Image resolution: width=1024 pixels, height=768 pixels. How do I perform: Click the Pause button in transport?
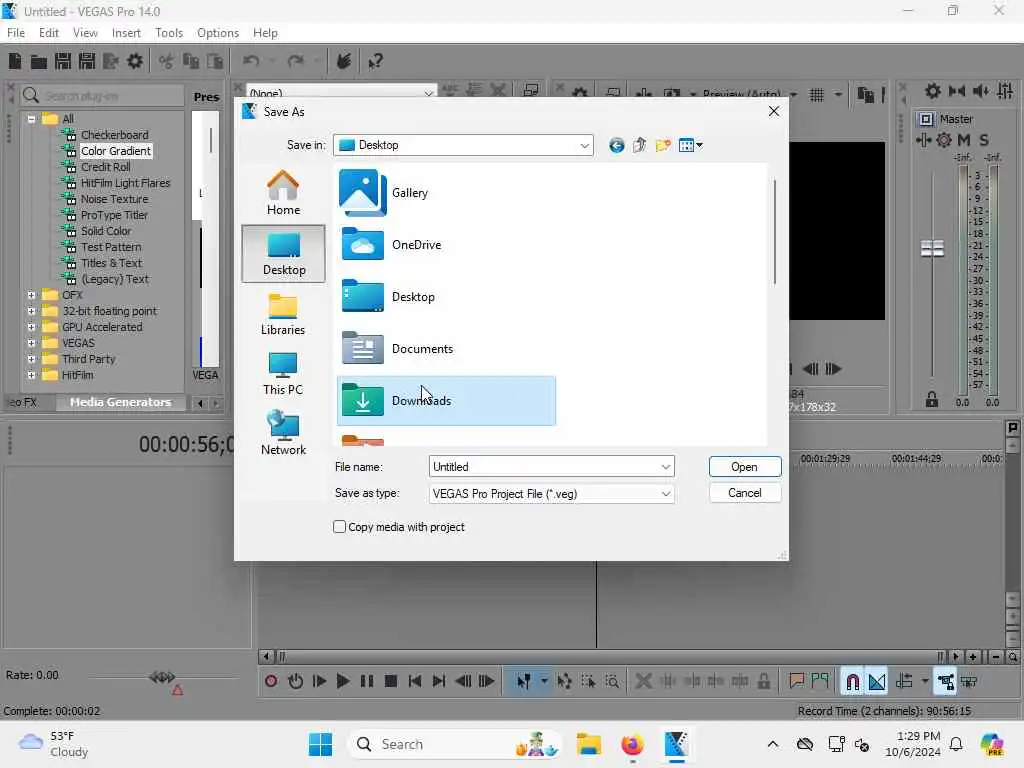(x=367, y=682)
